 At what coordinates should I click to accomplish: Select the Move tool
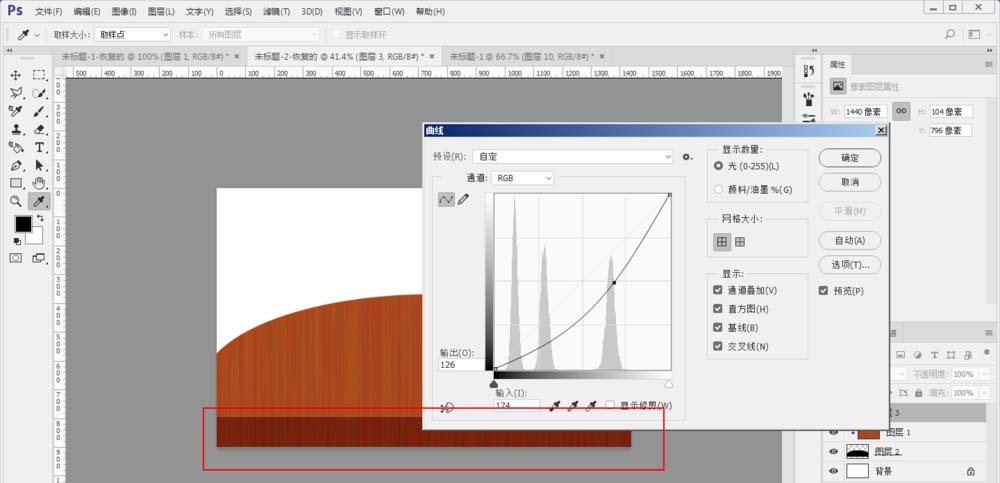pos(16,75)
